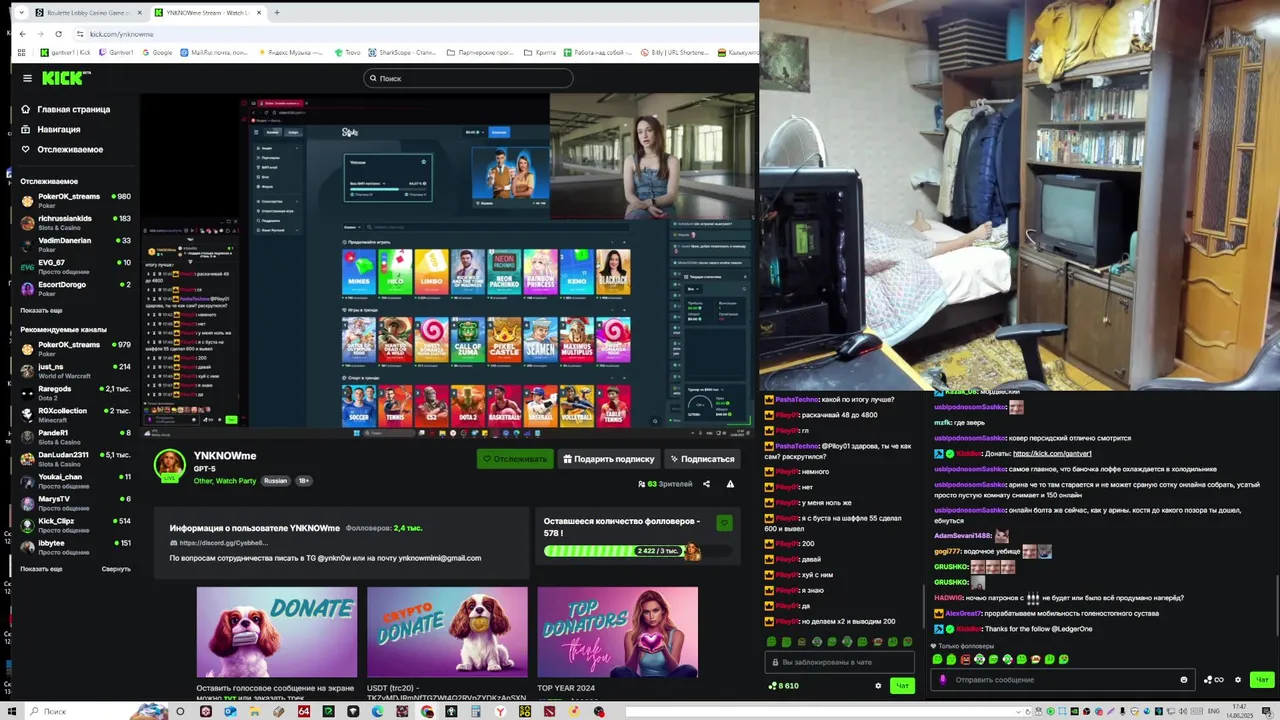Open Chrome icon in taskbar
Viewport: 1280px width, 720px height.
(427, 712)
